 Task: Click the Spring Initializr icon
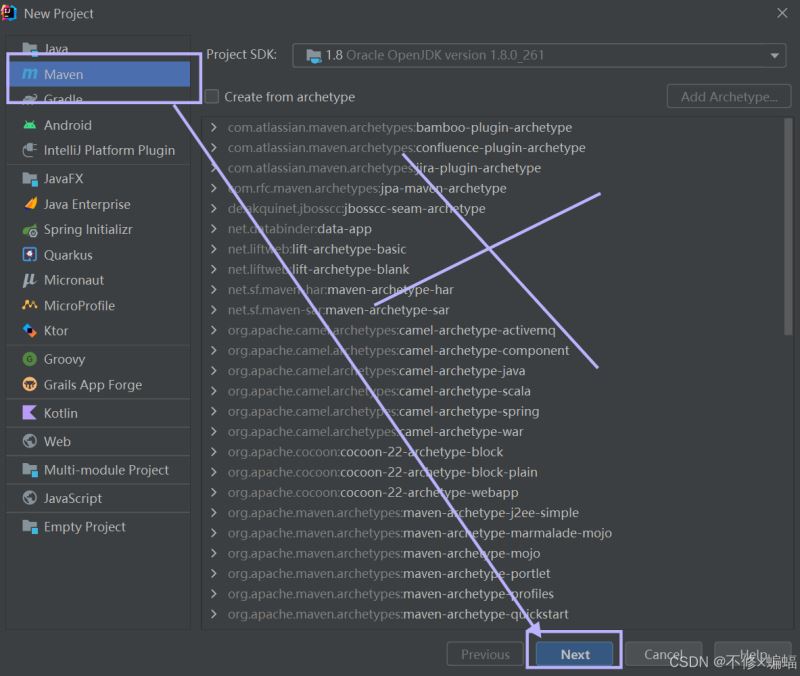click(30, 230)
